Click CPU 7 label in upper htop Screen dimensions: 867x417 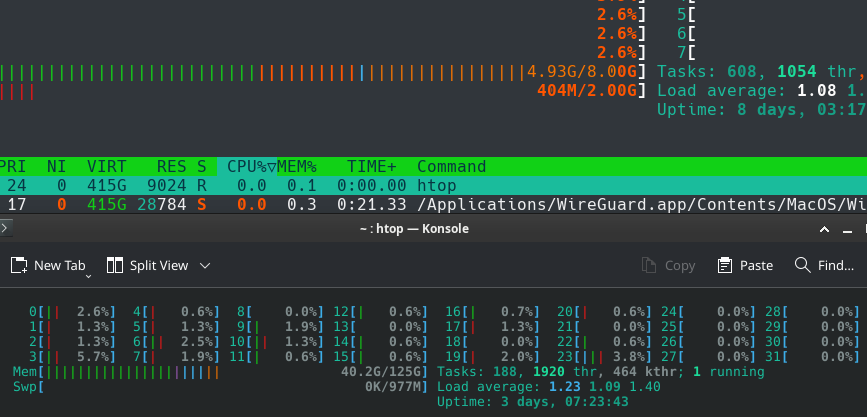(x=682, y=53)
